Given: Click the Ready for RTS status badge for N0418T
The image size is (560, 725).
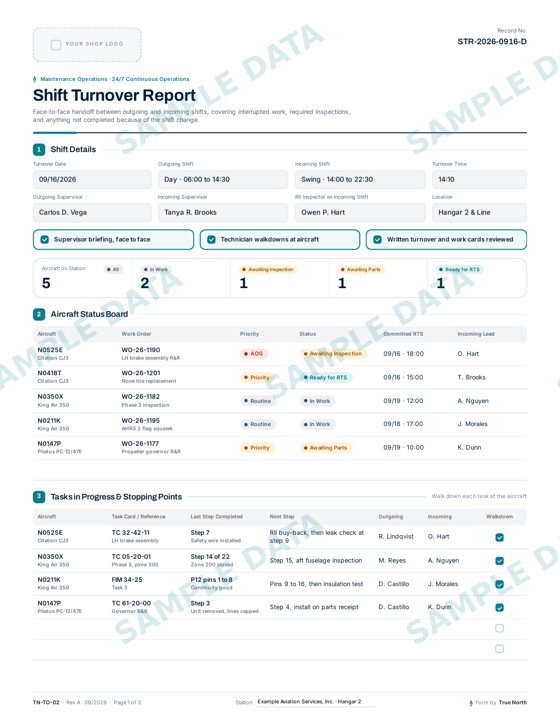Looking at the screenshot, I should pyautogui.click(x=325, y=378).
